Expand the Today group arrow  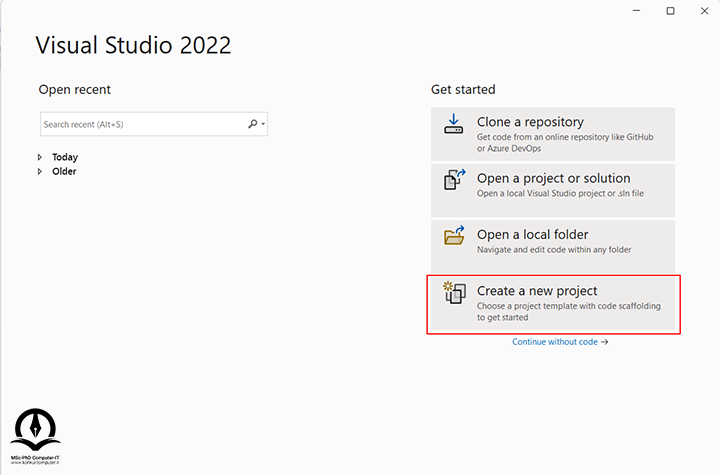[x=40, y=157]
